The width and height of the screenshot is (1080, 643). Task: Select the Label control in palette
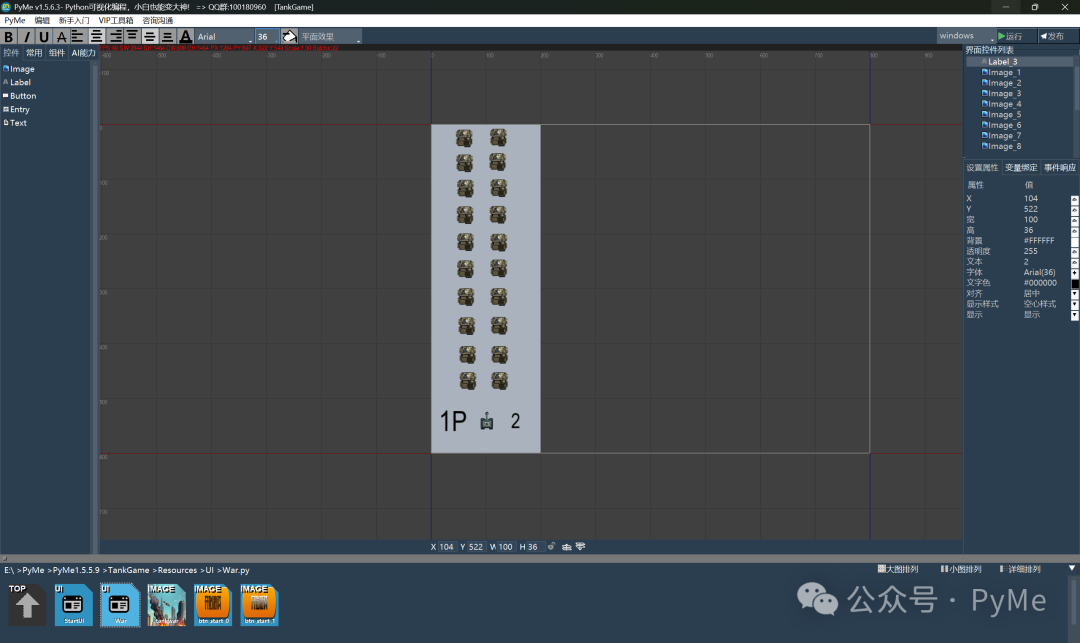tap(17, 82)
